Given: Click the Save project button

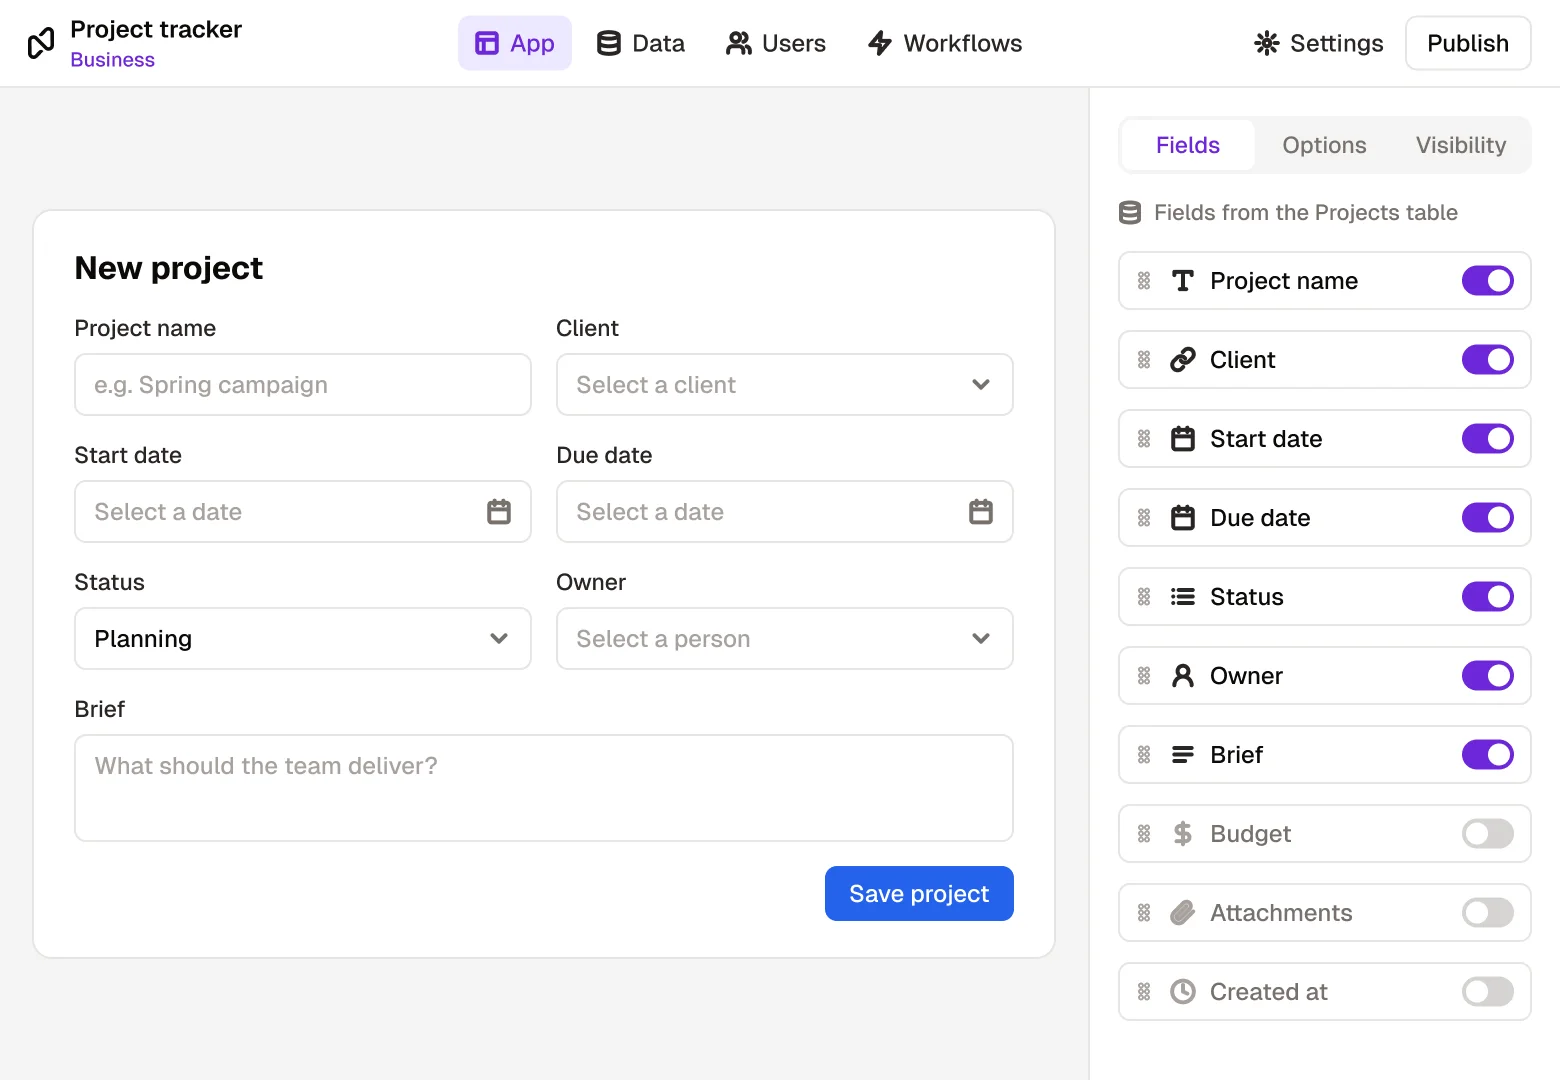Looking at the screenshot, I should point(919,894).
